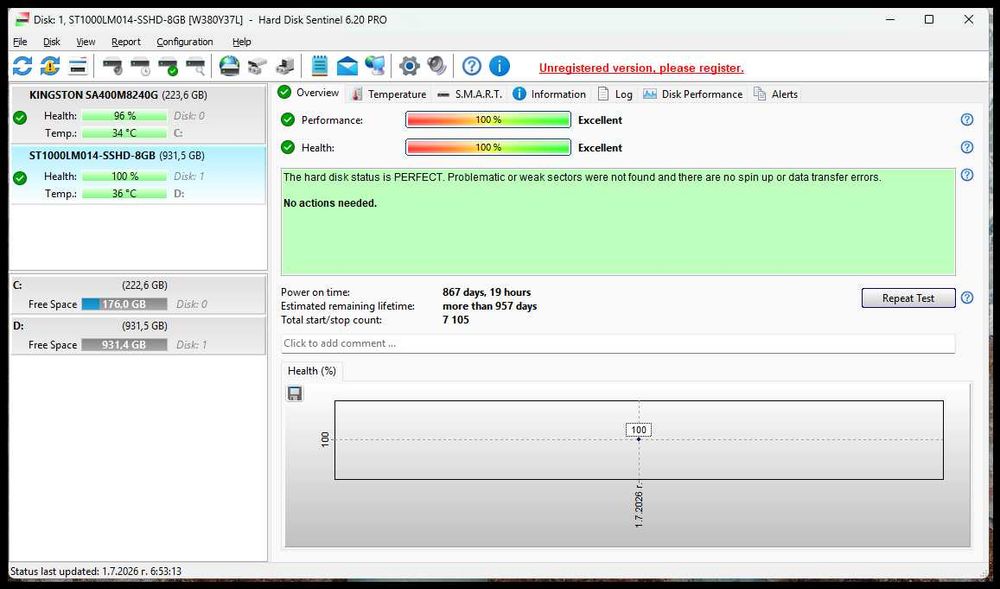Switch to the Log tab
This screenshot has height=589, width=1000.
tap(615, 94)
